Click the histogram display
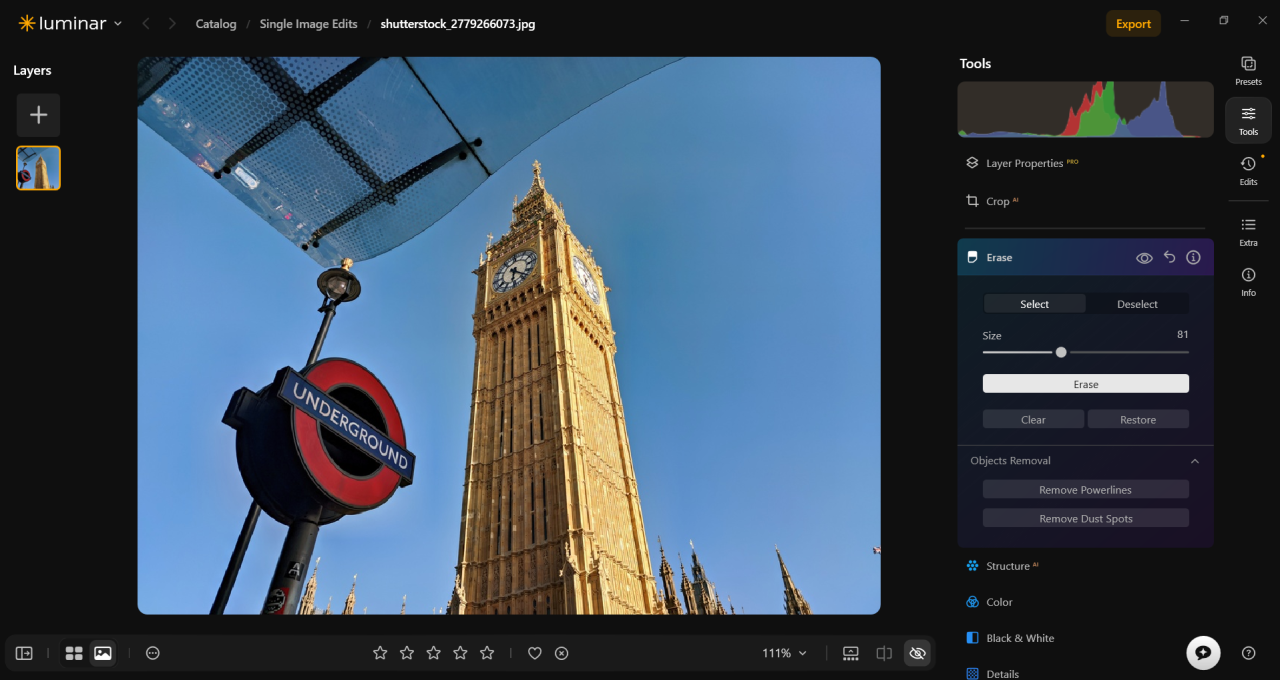The width and height of the screenshot is (1280, 680). click(1085, 109)
